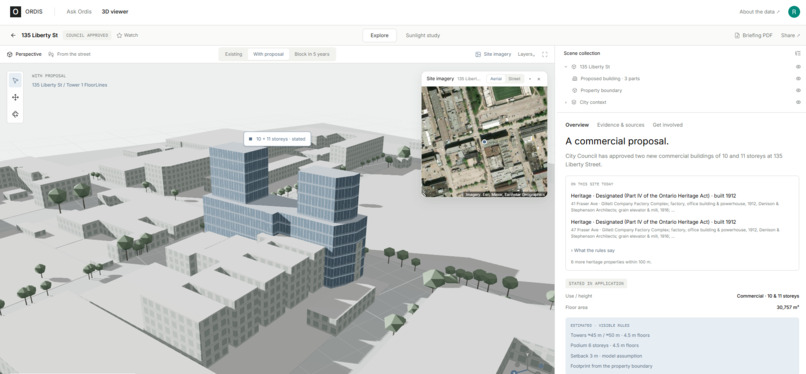Click the Floor area value 30,757 m²

(x=787, y=307)
